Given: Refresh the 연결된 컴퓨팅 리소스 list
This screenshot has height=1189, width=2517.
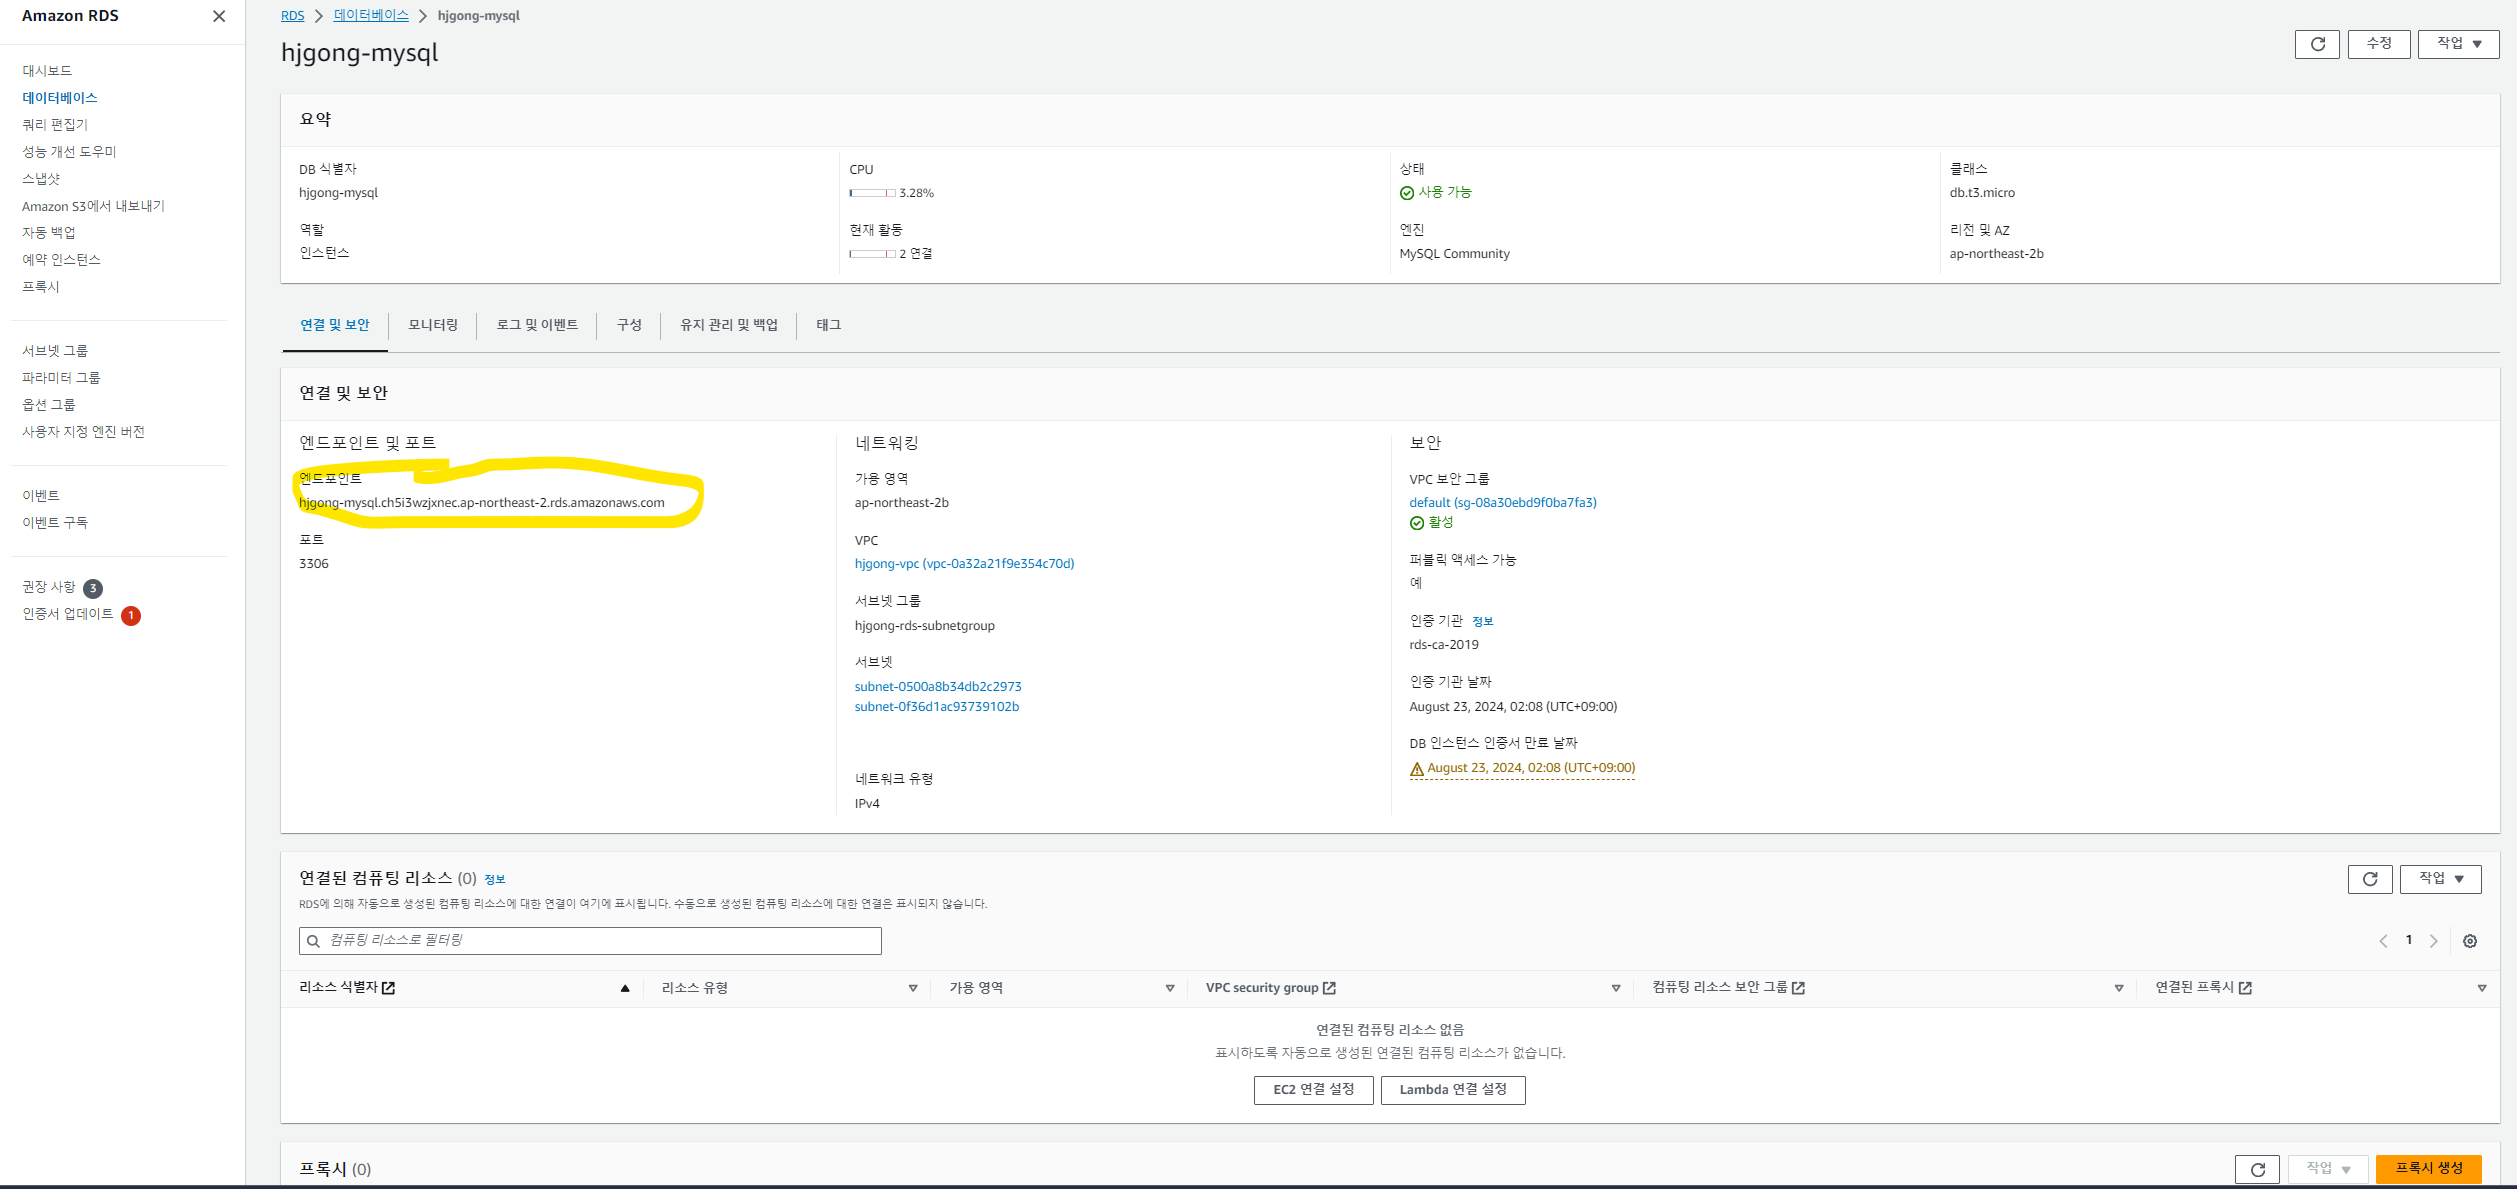Looking at the screenshot, I should (x=2369, y=879).
